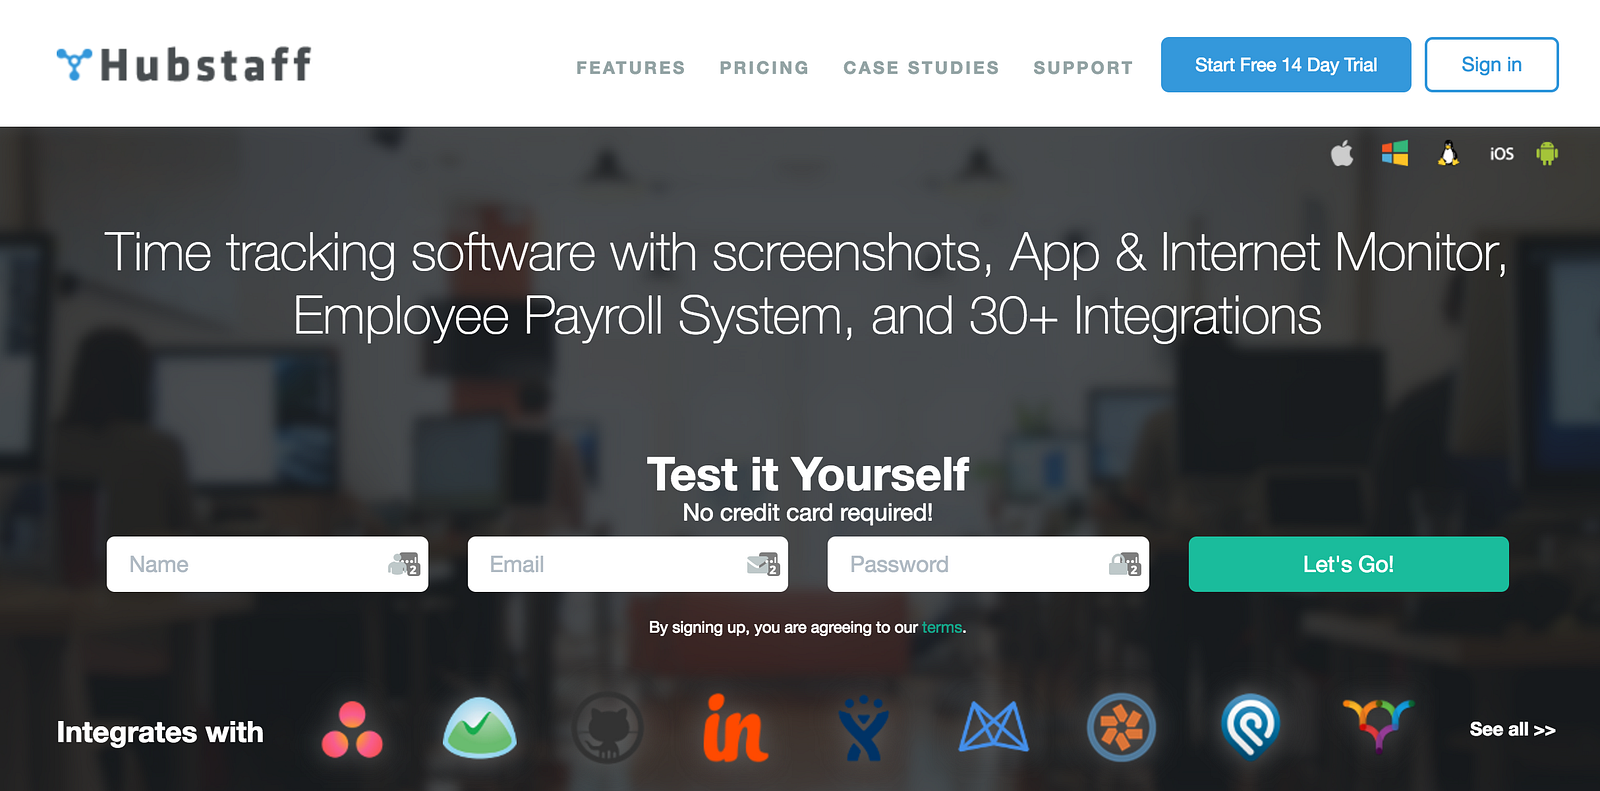Click the Sign in button

click(x=1491, y=65)
